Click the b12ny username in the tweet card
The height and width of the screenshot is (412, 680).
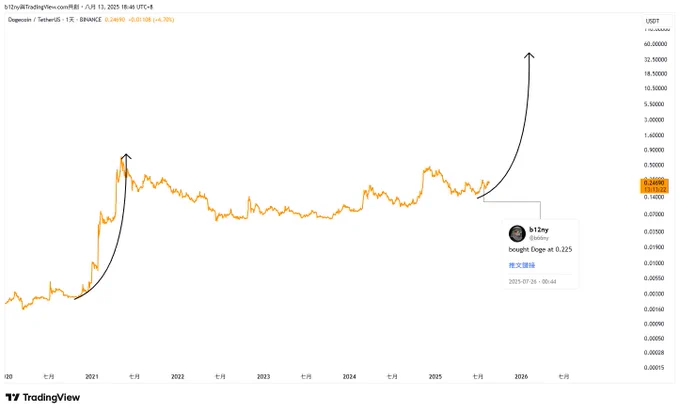(x=539, y=229)
